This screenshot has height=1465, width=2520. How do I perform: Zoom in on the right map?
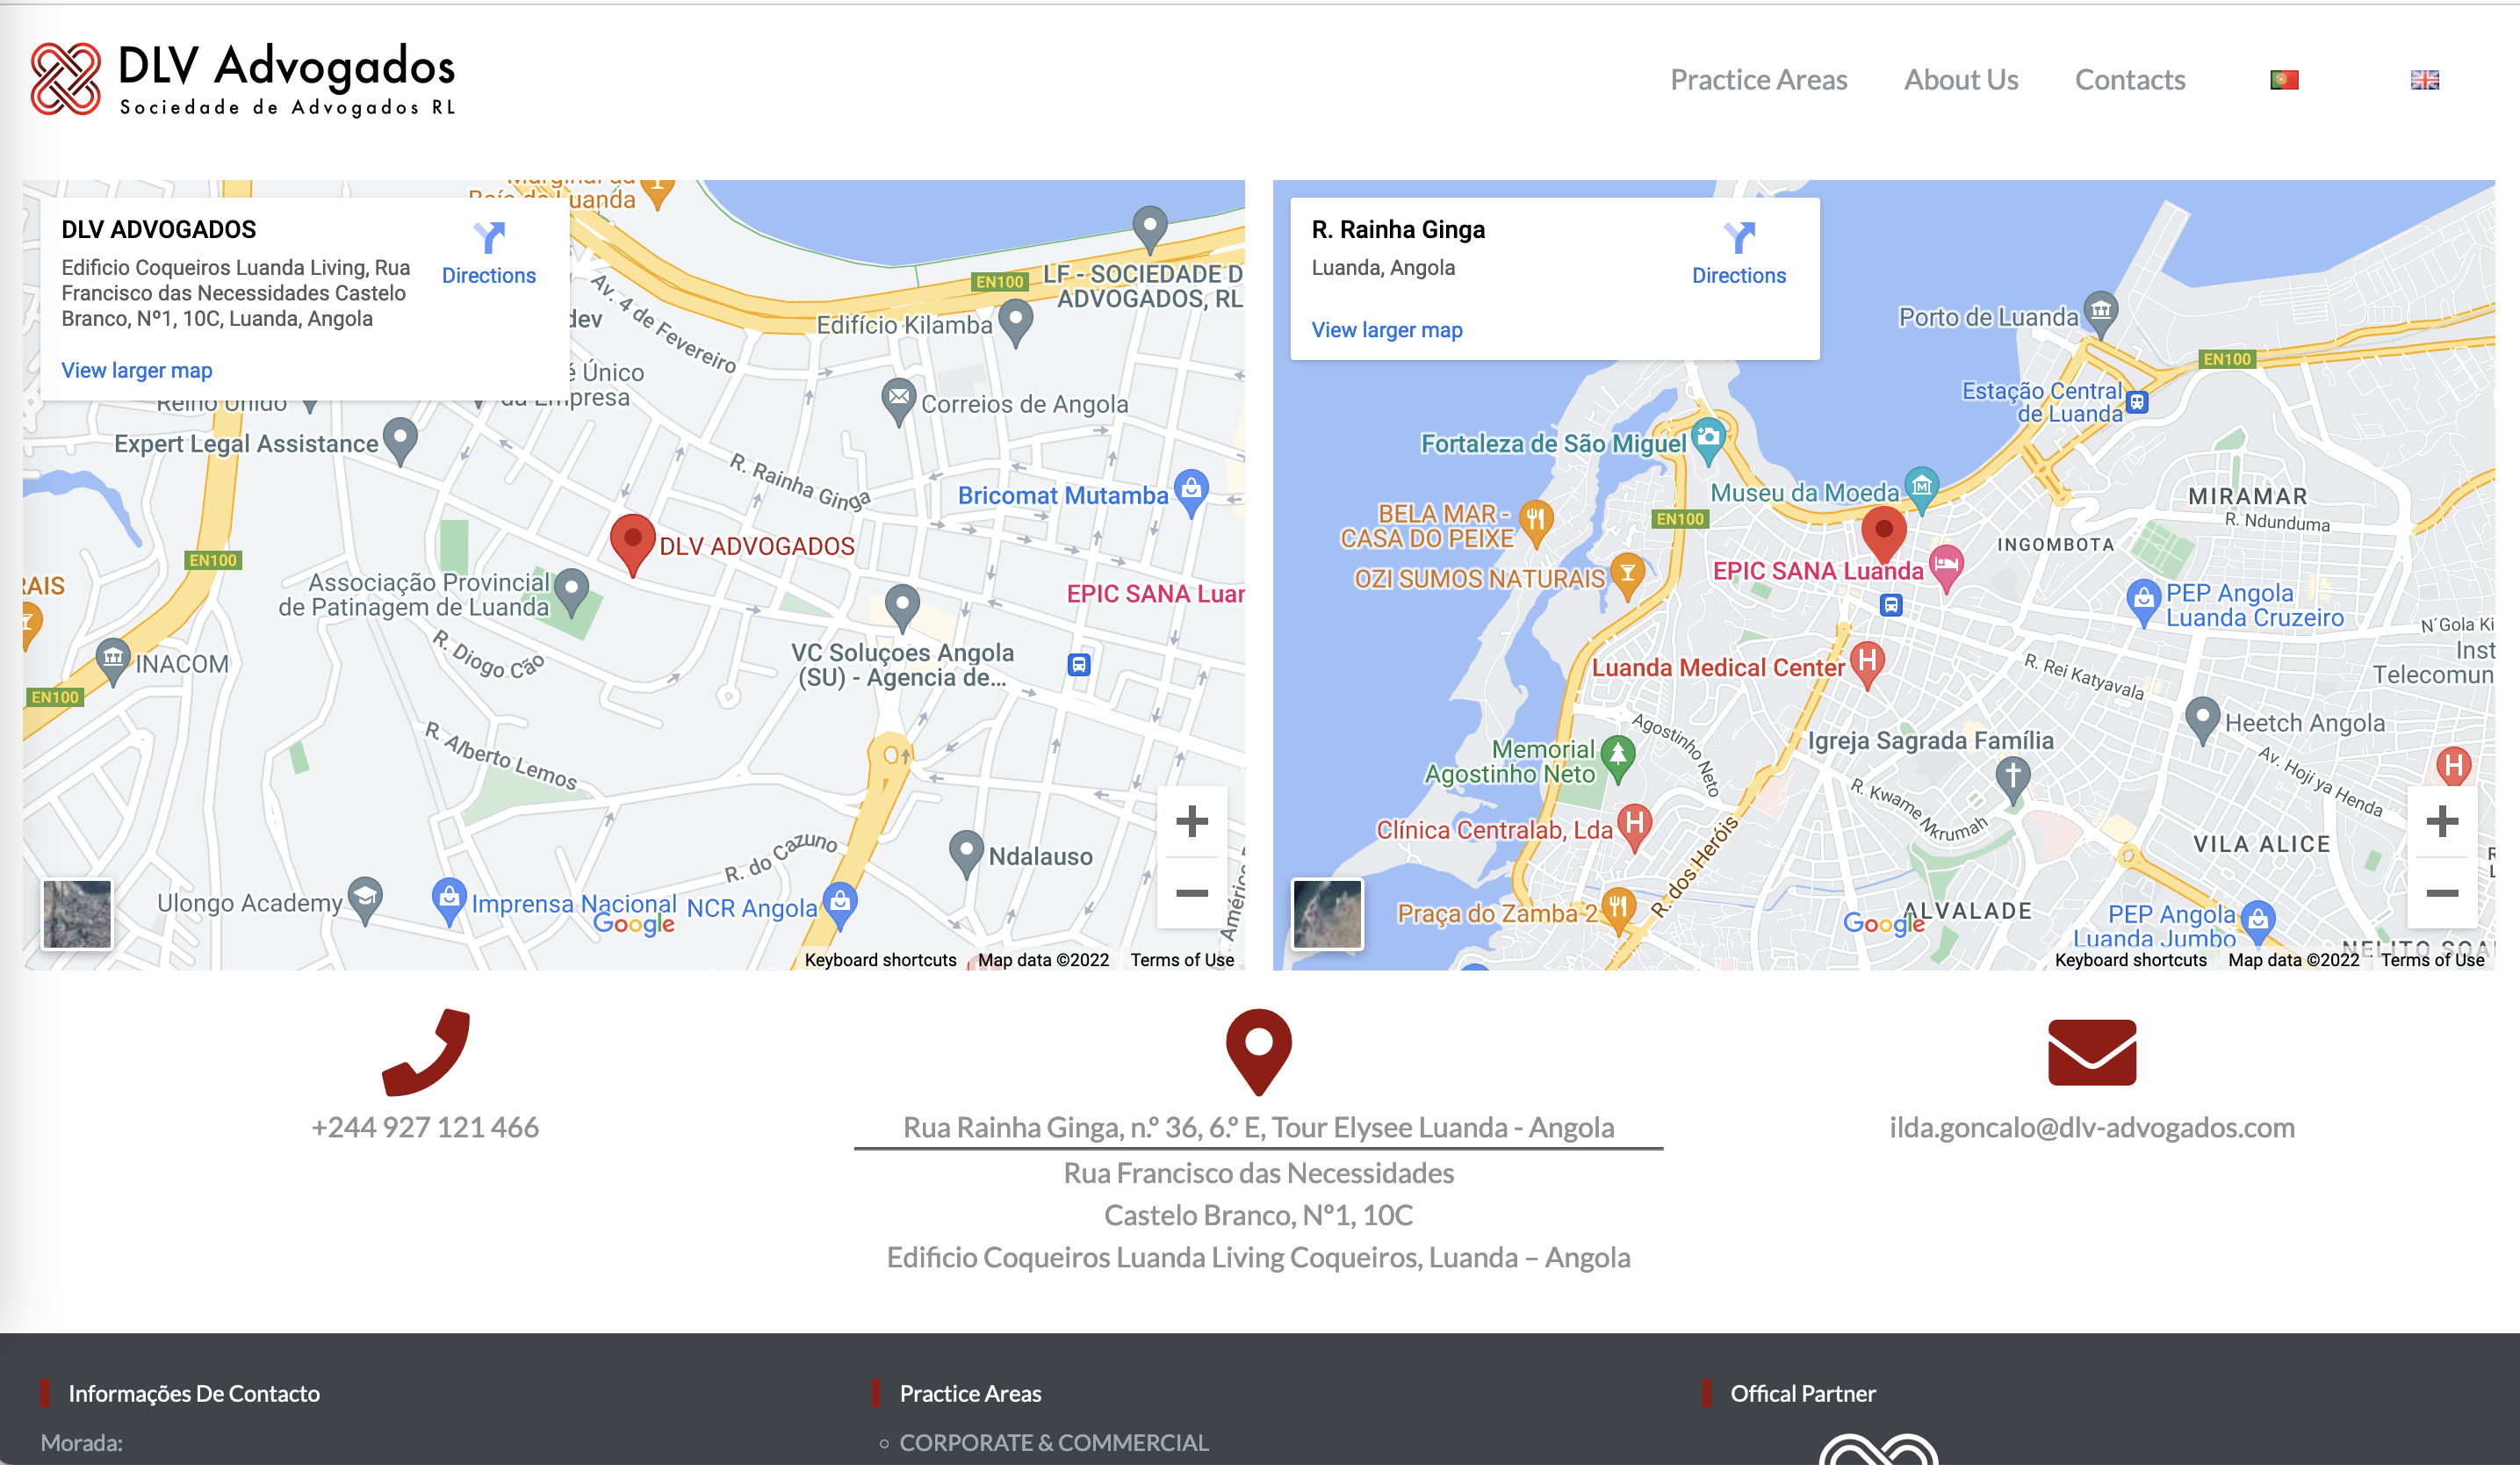2441,821
